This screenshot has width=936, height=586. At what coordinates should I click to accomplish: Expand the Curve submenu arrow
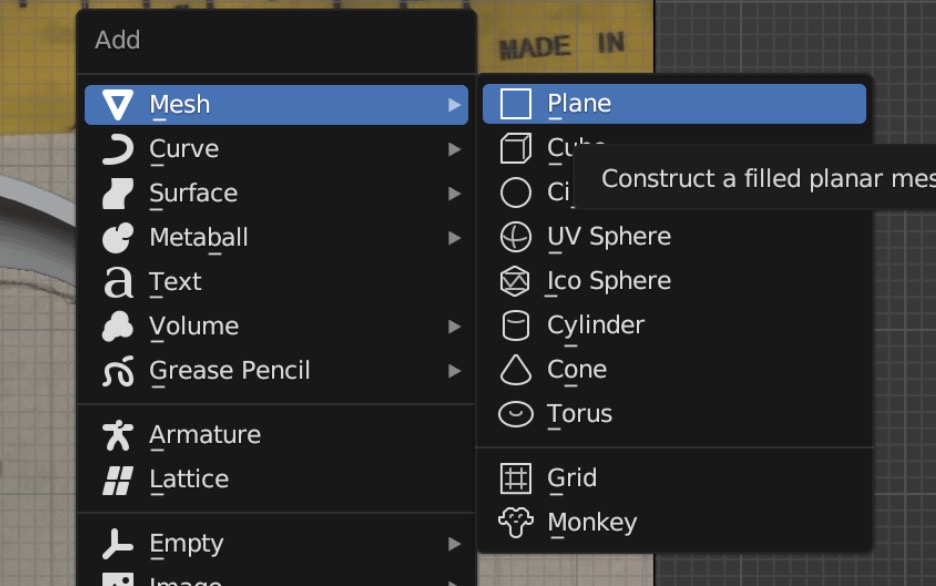tap(454, 149)
